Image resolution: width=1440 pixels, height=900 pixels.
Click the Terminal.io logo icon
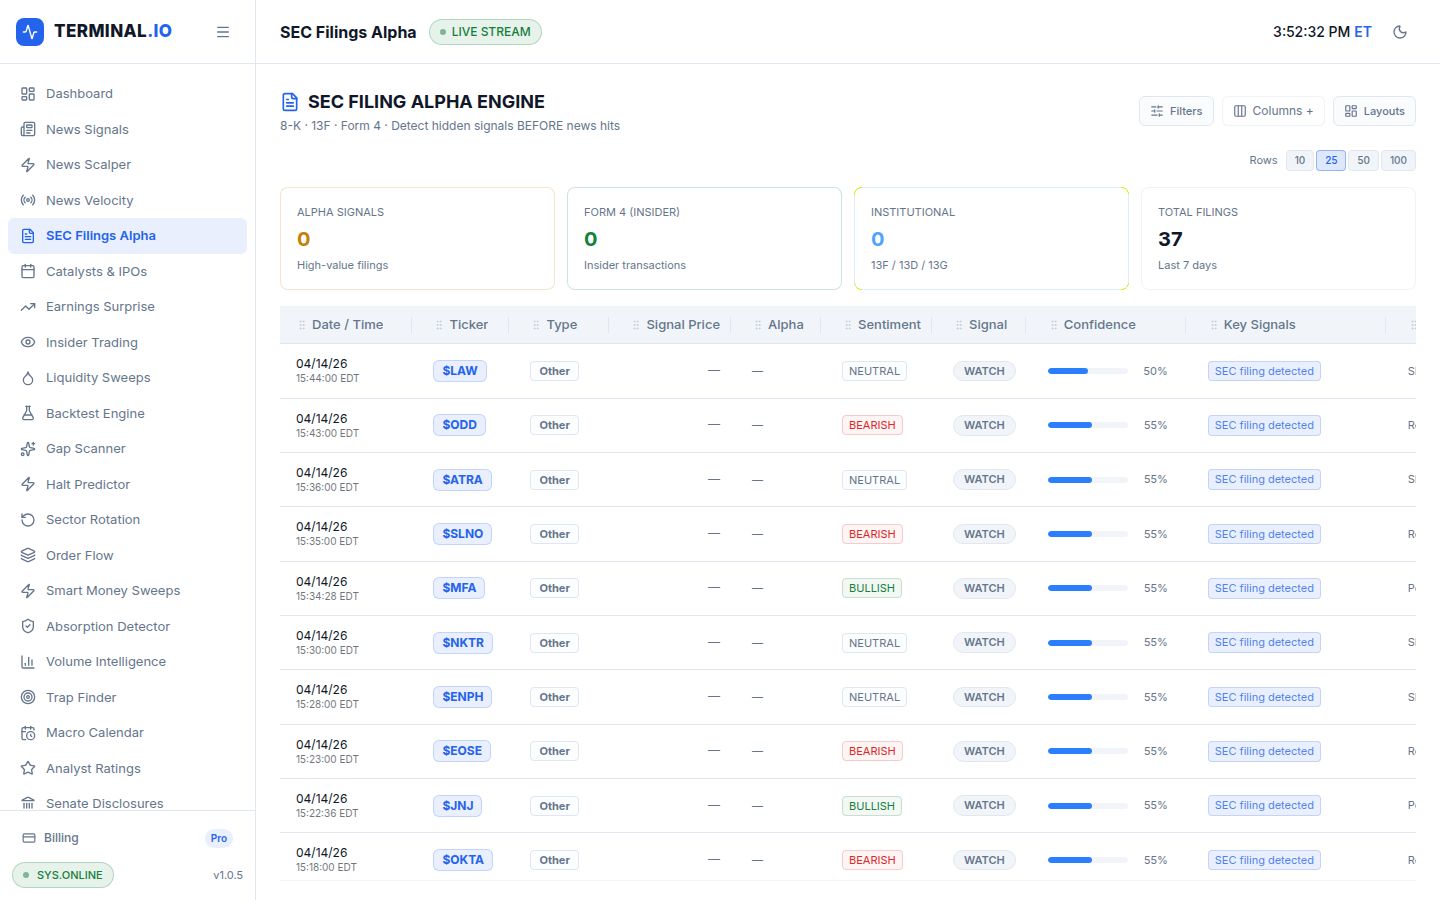click(x=30, y=32)
